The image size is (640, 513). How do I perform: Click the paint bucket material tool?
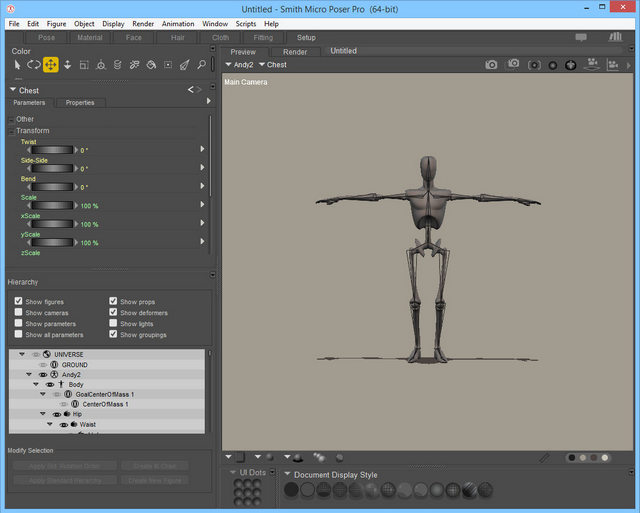(150, 65)
